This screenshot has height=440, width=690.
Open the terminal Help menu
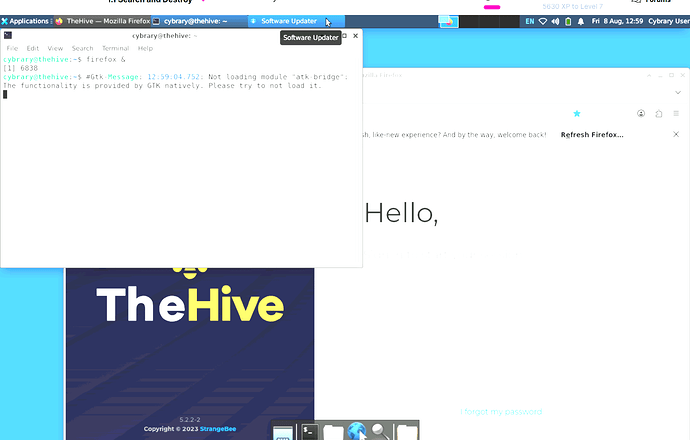pos(145,48)
